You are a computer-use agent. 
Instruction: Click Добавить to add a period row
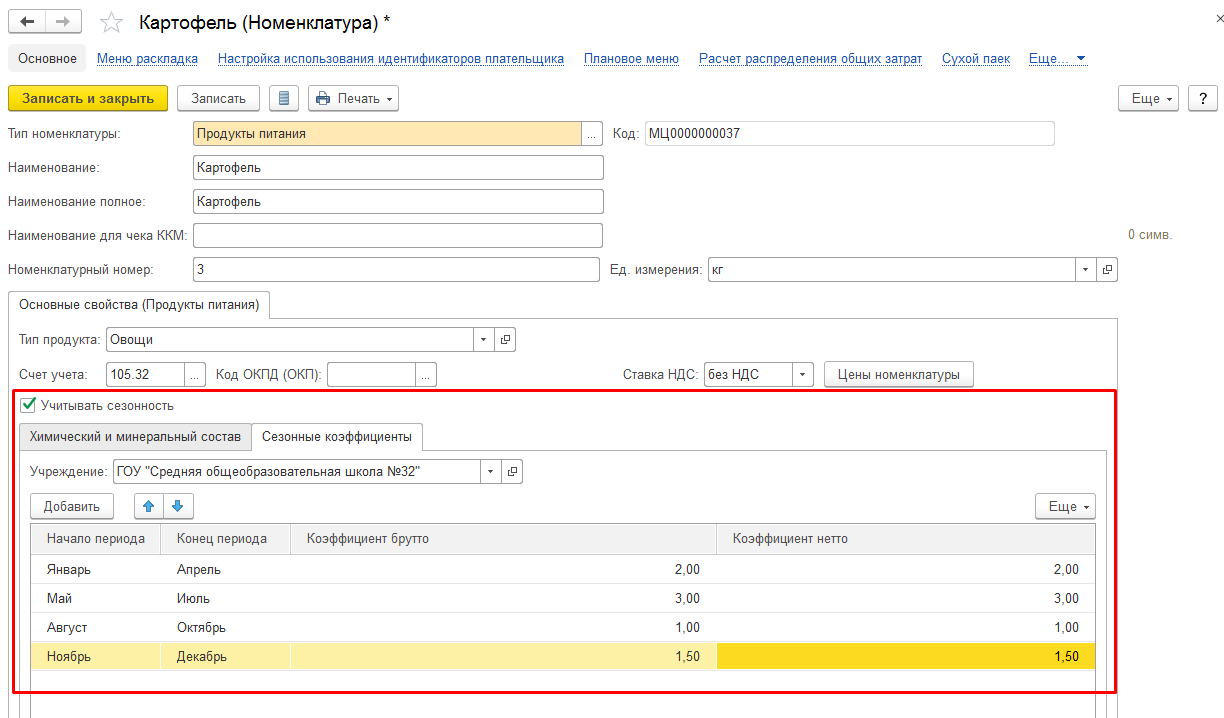[x=72, y=506]
